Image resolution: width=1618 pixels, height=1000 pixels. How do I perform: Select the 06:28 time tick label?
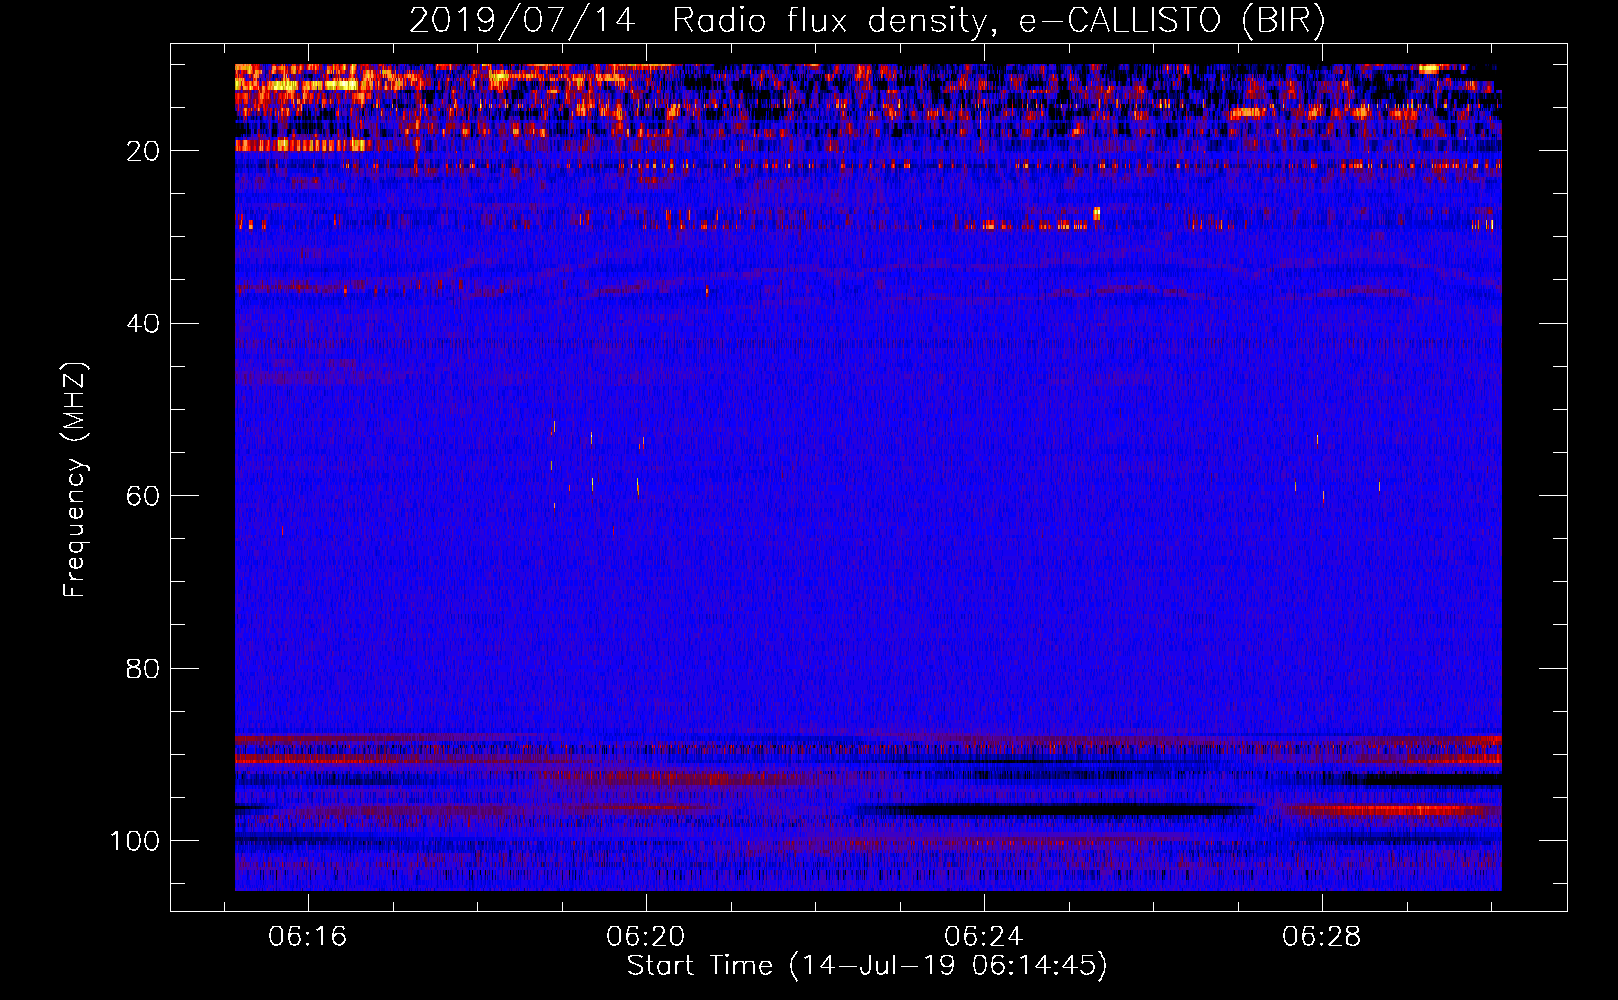tap(1322, 936)
